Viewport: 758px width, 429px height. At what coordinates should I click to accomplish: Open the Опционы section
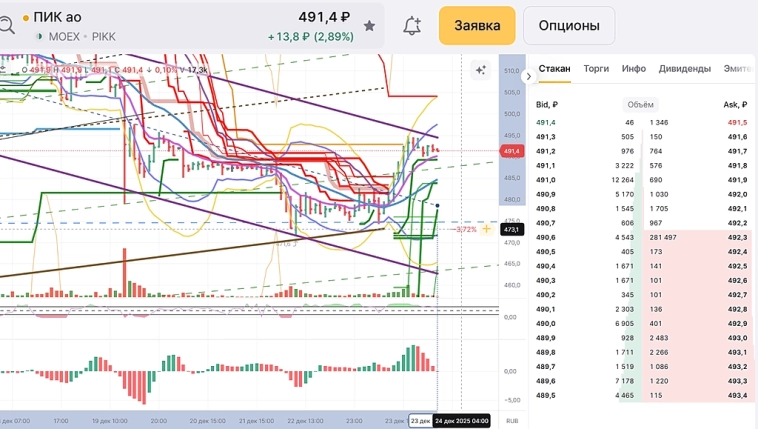[569, 26]
